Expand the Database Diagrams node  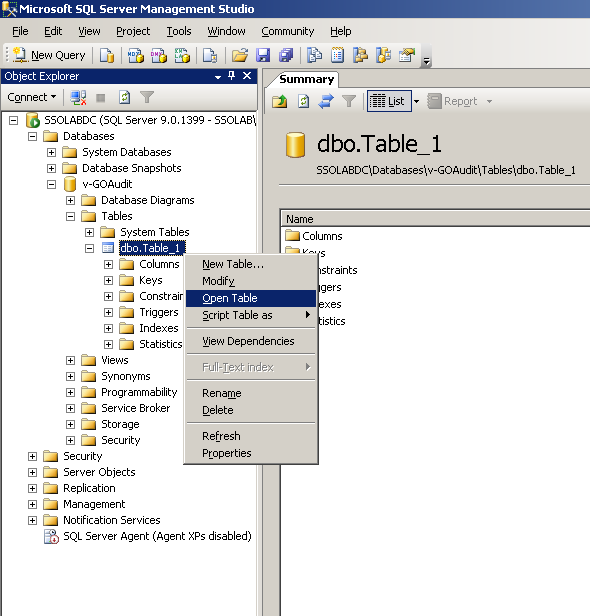click(70, 201)
